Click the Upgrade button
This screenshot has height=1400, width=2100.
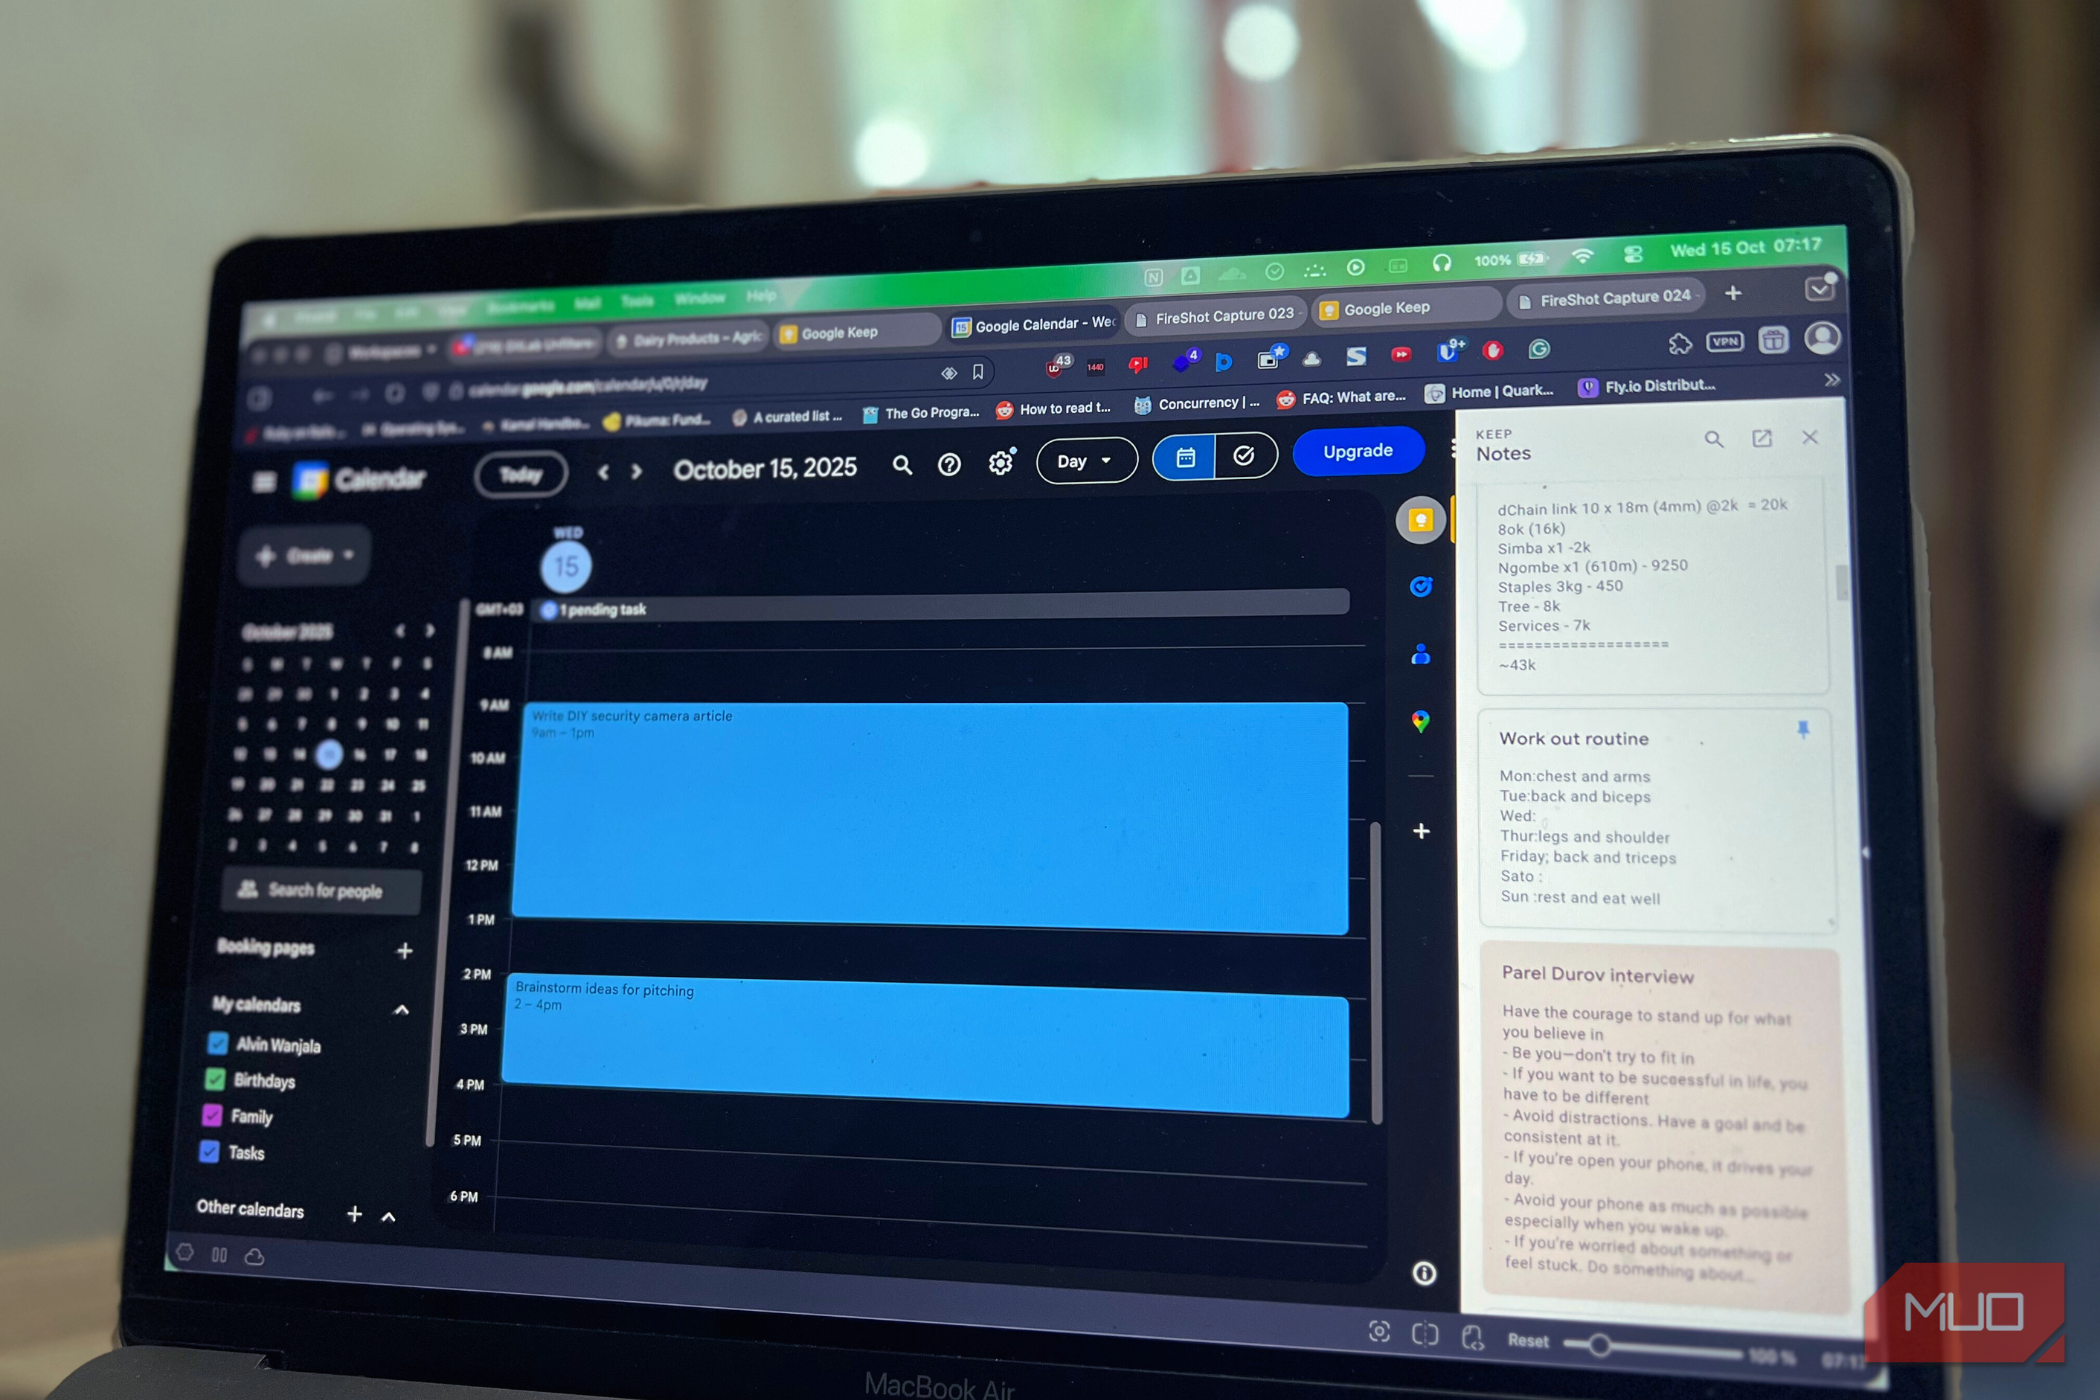(1357, 450)
